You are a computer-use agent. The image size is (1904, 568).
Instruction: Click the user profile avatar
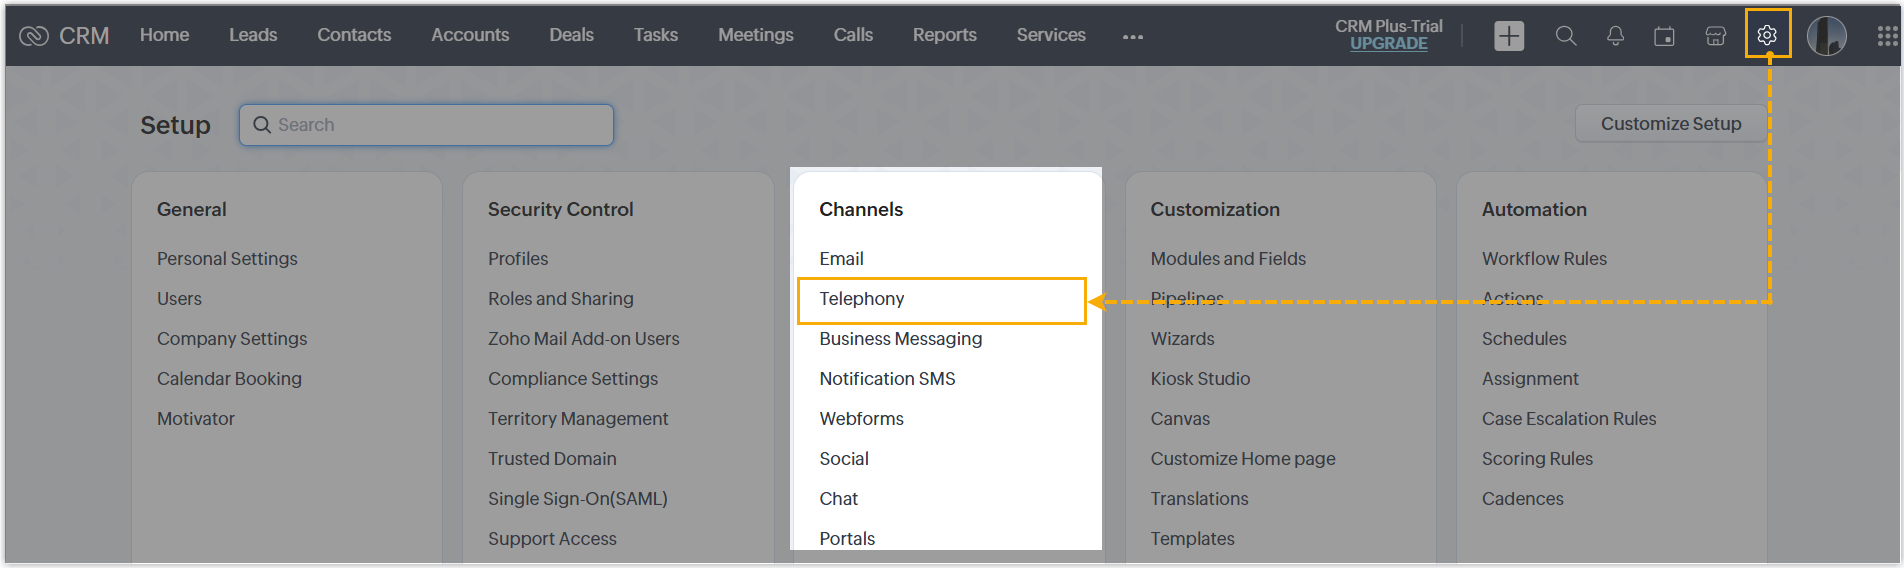tap(1826, 36)
